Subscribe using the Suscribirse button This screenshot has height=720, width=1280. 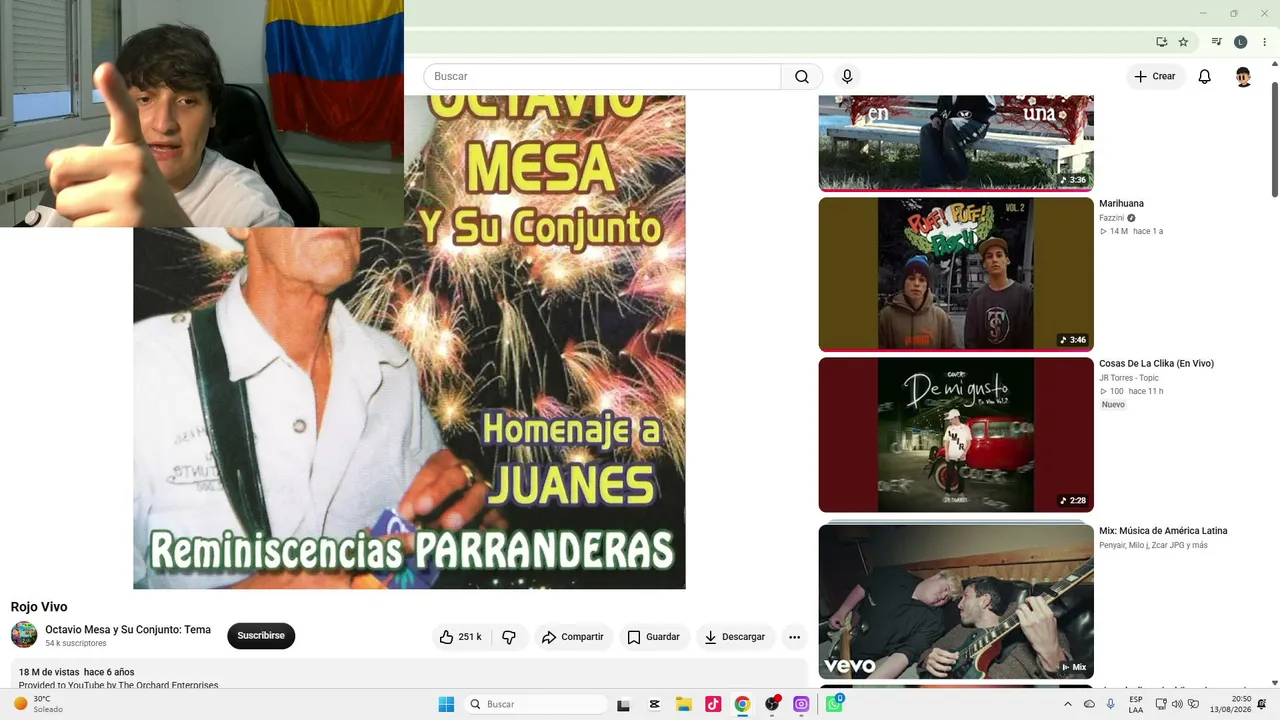click(x=261, y=636)
